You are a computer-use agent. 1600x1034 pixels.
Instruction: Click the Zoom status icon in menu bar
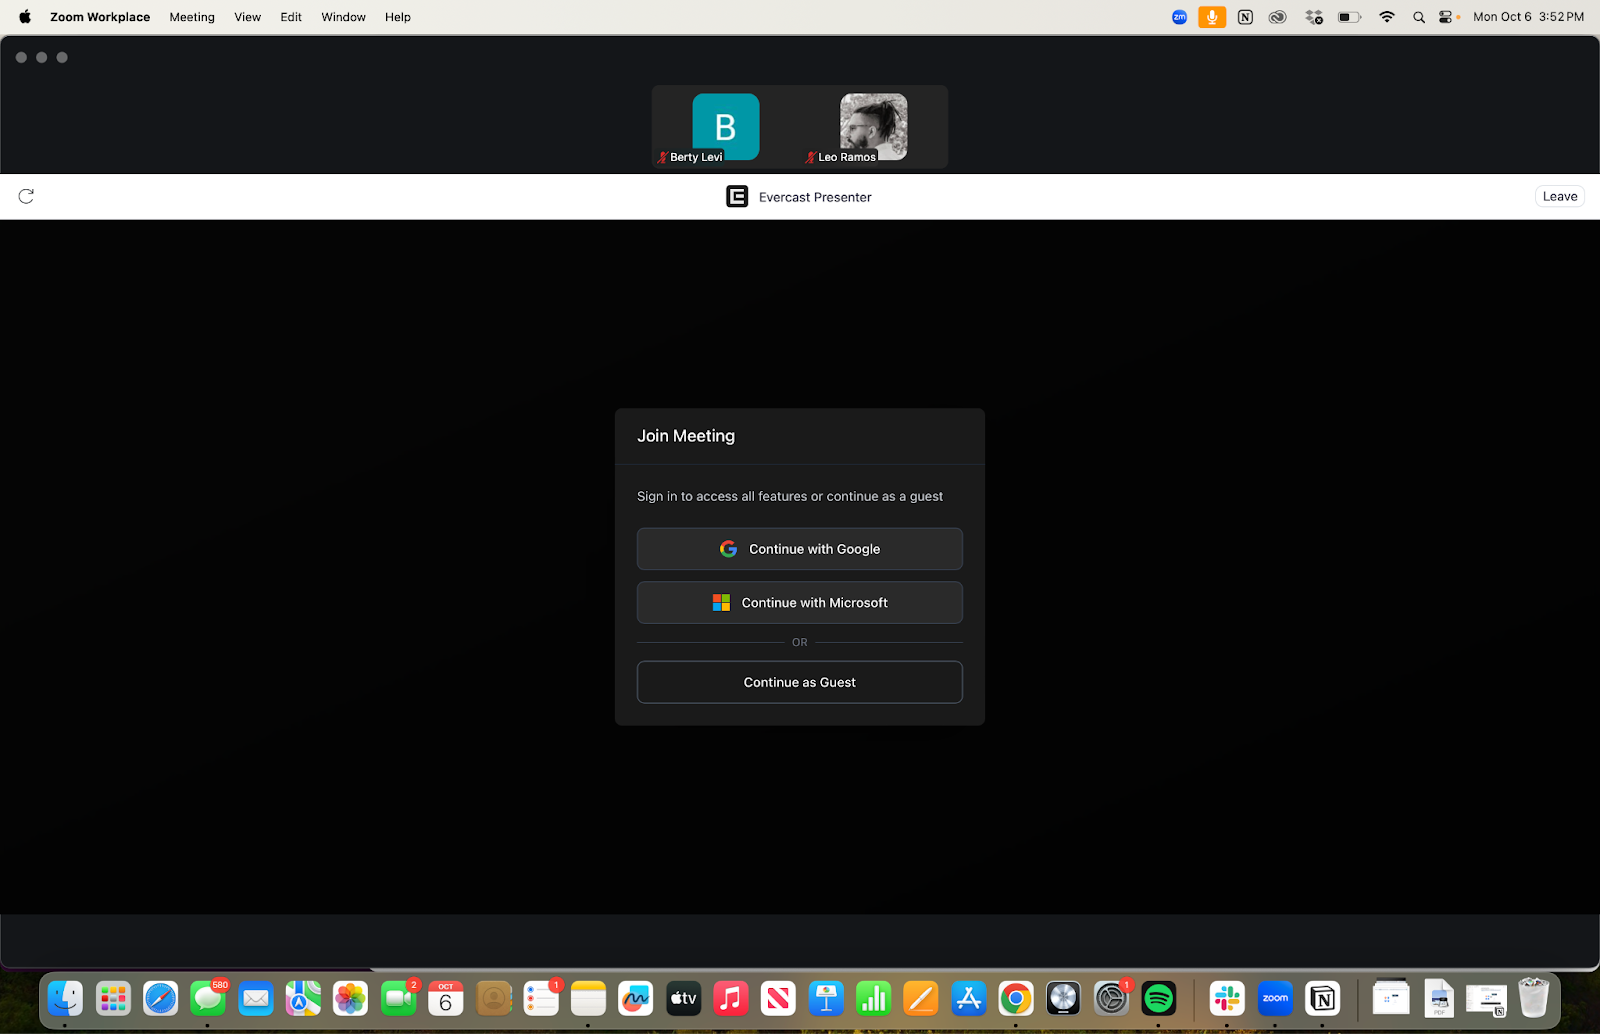1179,17
